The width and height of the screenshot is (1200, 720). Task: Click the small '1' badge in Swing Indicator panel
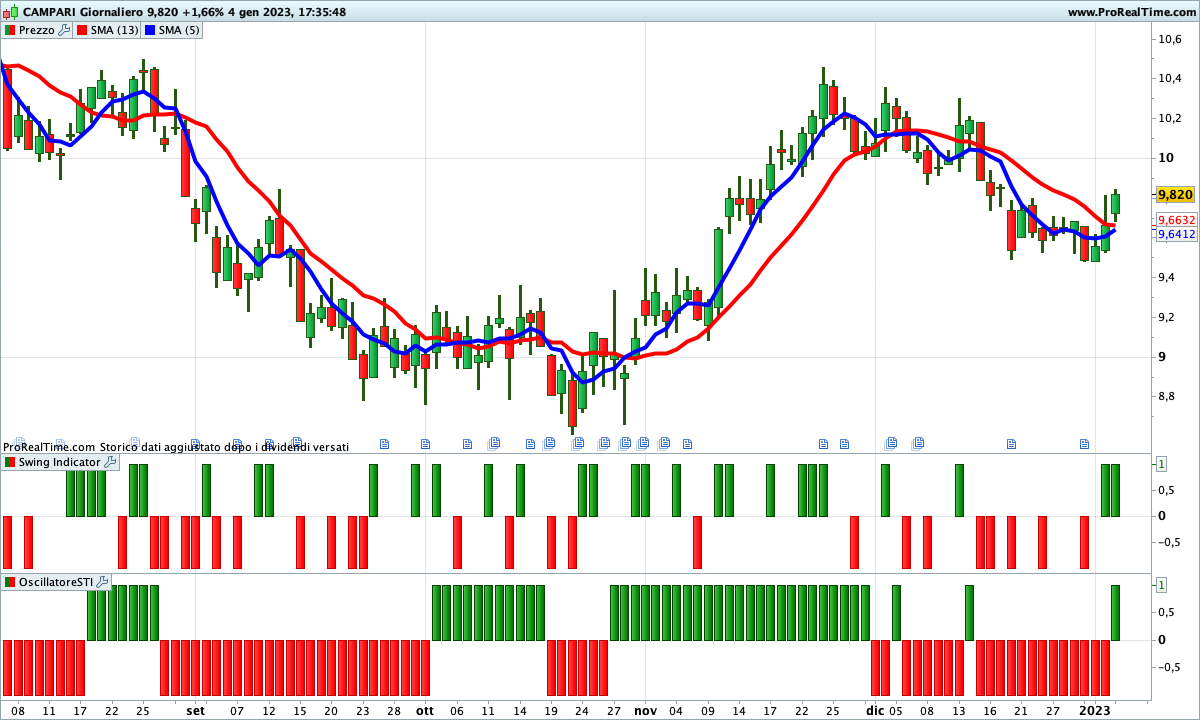click(x=1161, y=463)
